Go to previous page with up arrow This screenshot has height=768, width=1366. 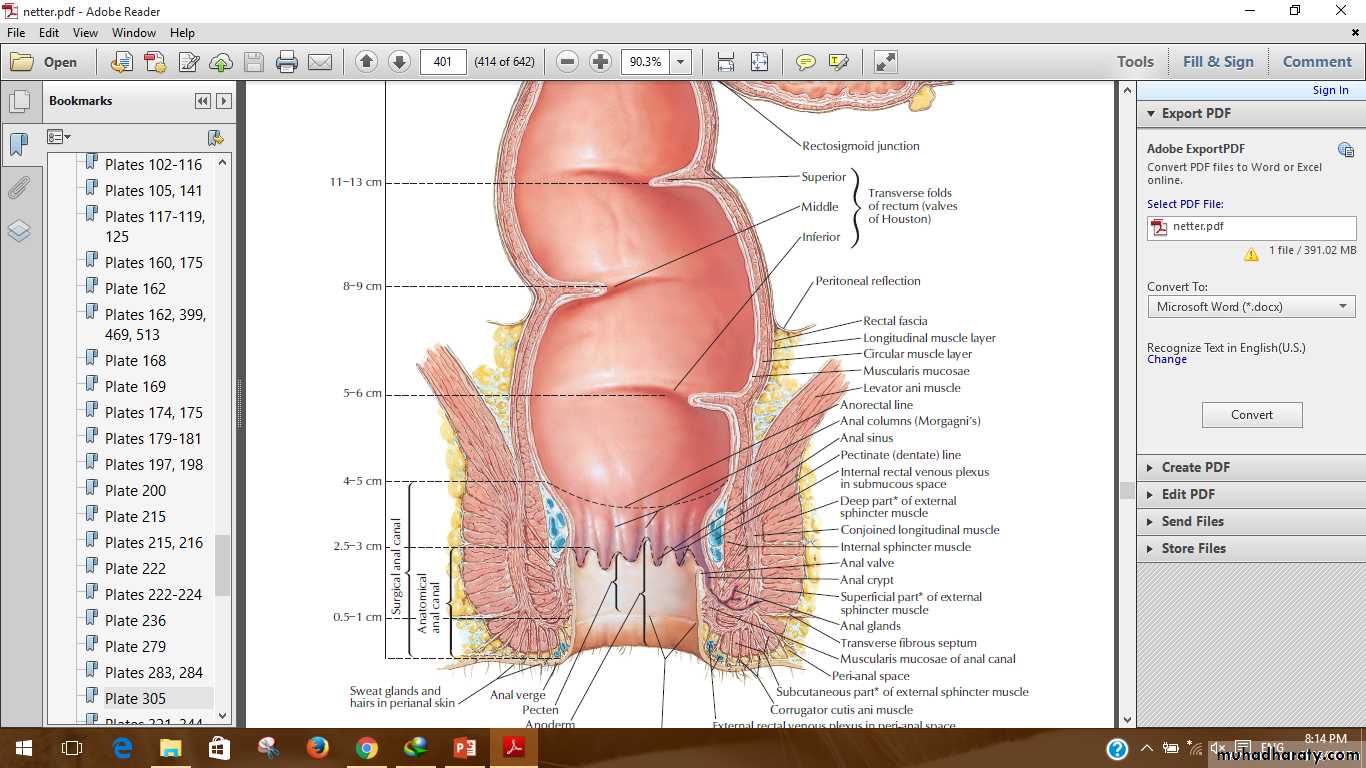366,62
